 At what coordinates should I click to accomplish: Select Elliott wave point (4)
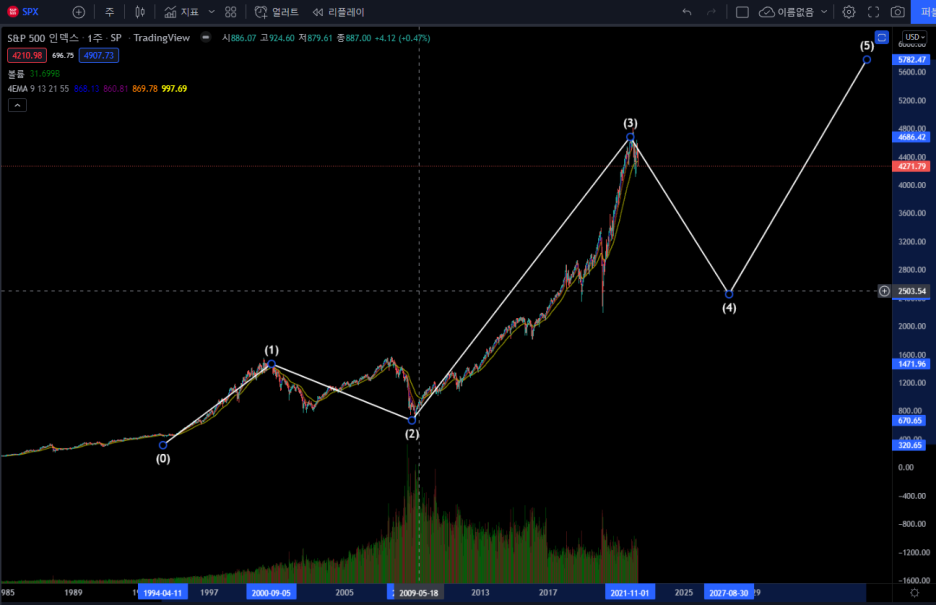[729, 294]
